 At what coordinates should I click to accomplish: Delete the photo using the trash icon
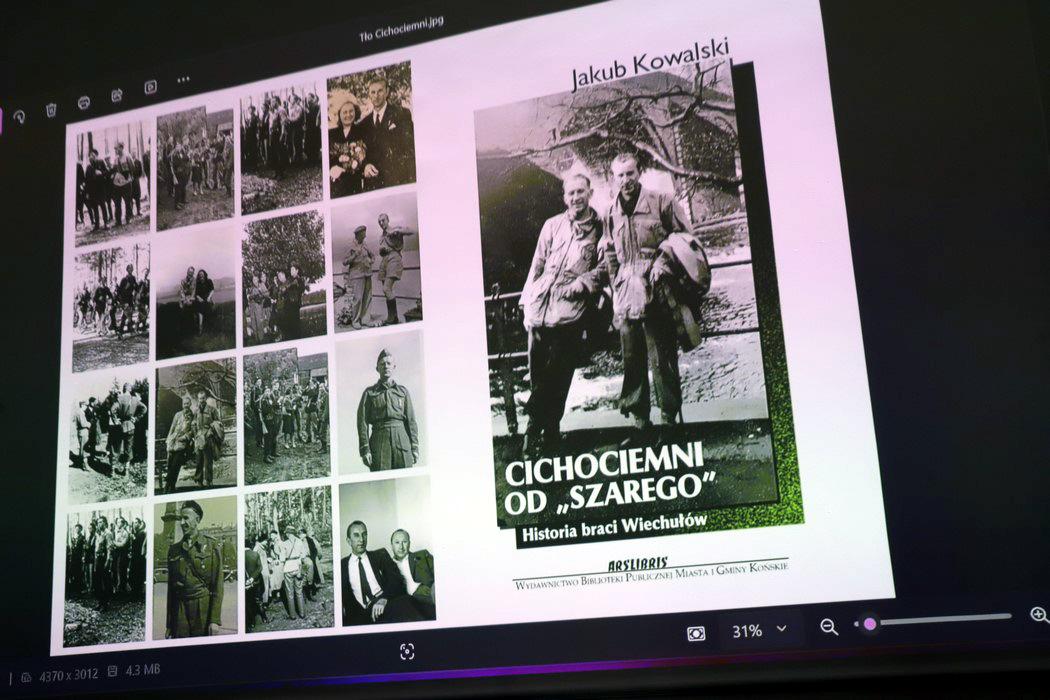(52, 110)
